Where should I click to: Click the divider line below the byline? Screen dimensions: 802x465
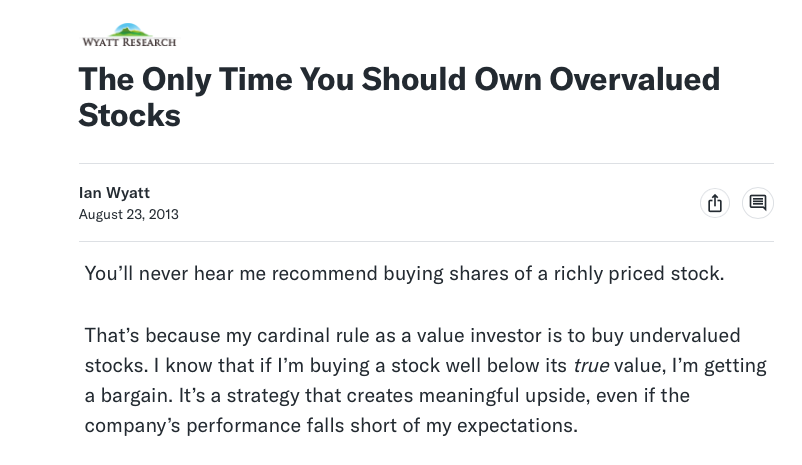point(426,241)
